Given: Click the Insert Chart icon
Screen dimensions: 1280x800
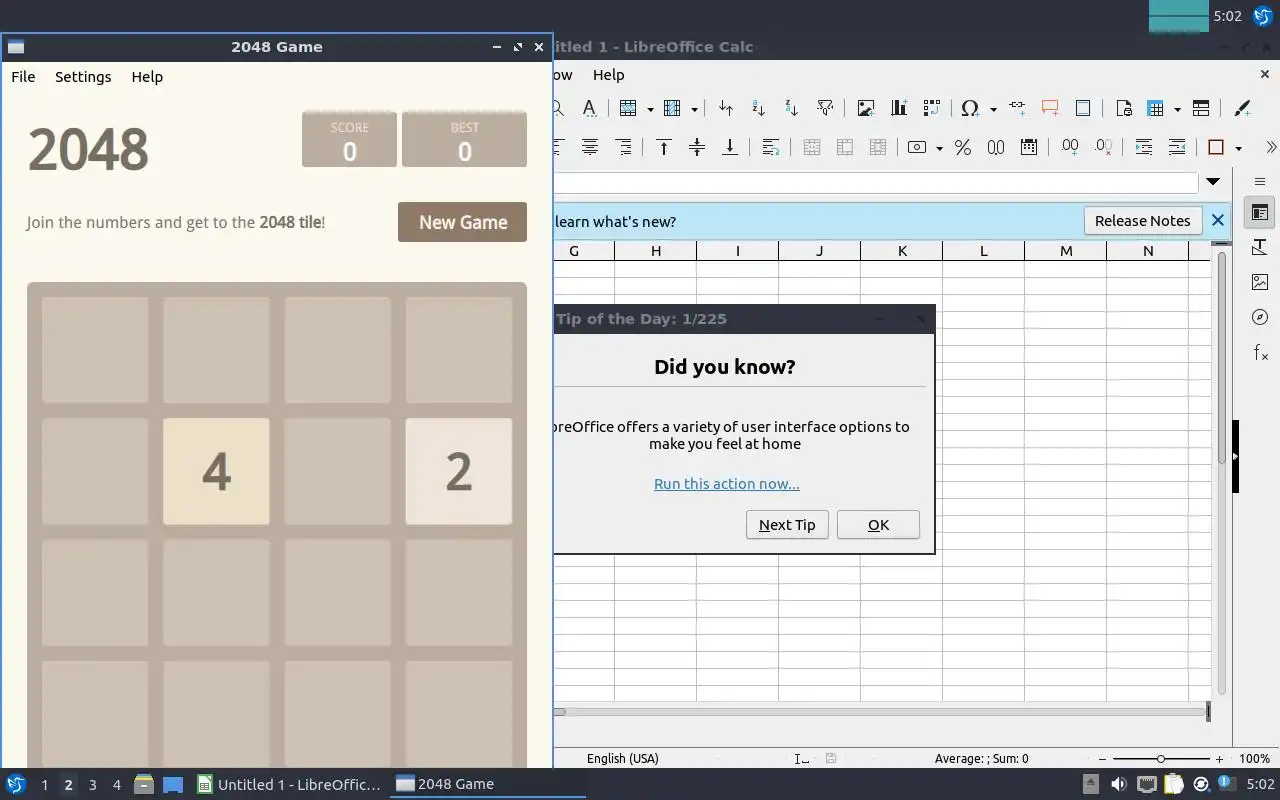Looking at the screenshot, I should (899, 108).
